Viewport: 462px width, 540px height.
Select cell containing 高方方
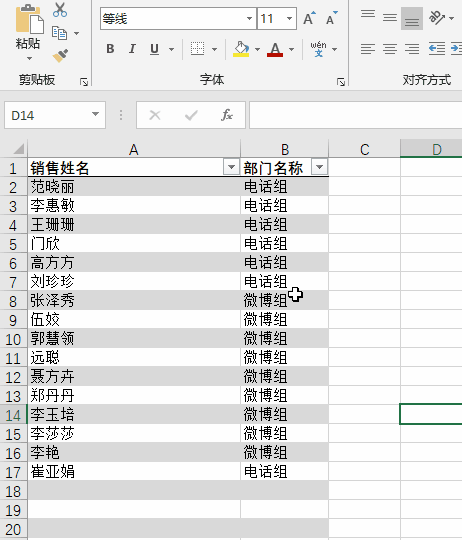[x=134, y=262]
